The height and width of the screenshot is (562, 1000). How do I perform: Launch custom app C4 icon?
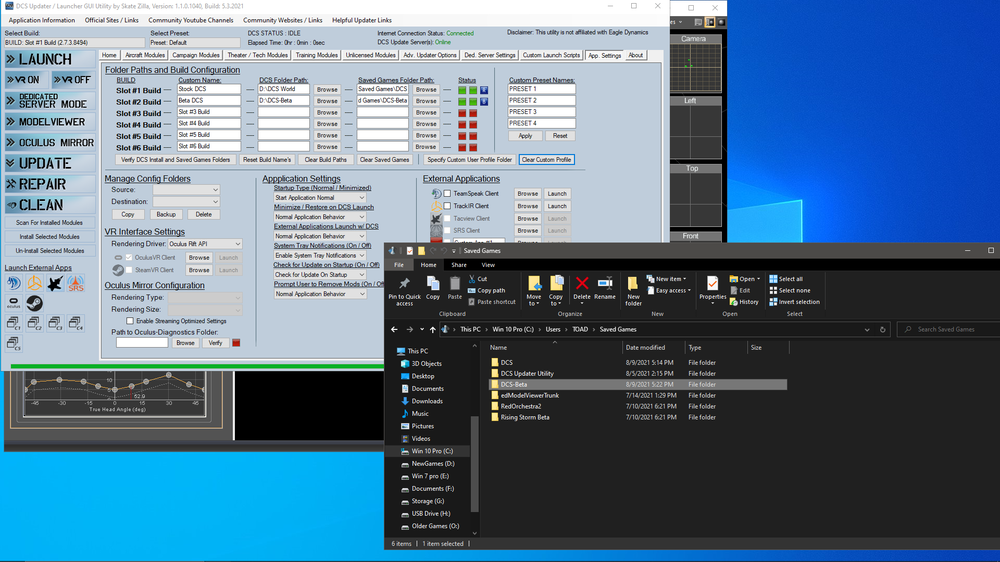point(76,323)
